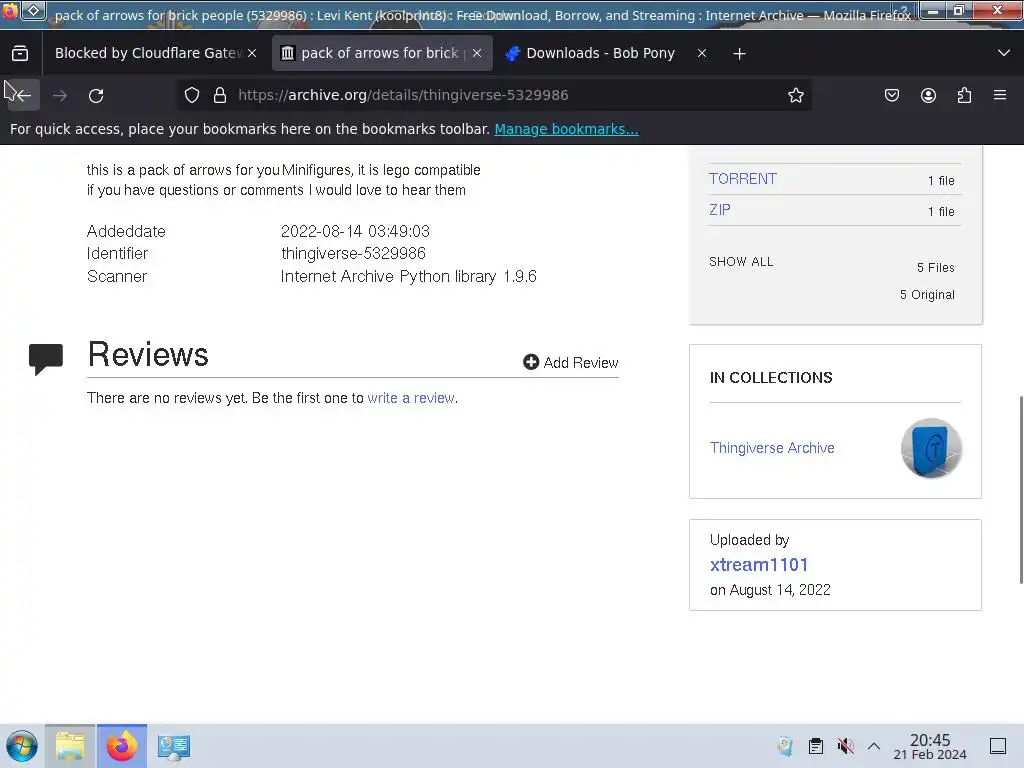
Task: Open Extensions puzzle icon
Action: [964, 95]
